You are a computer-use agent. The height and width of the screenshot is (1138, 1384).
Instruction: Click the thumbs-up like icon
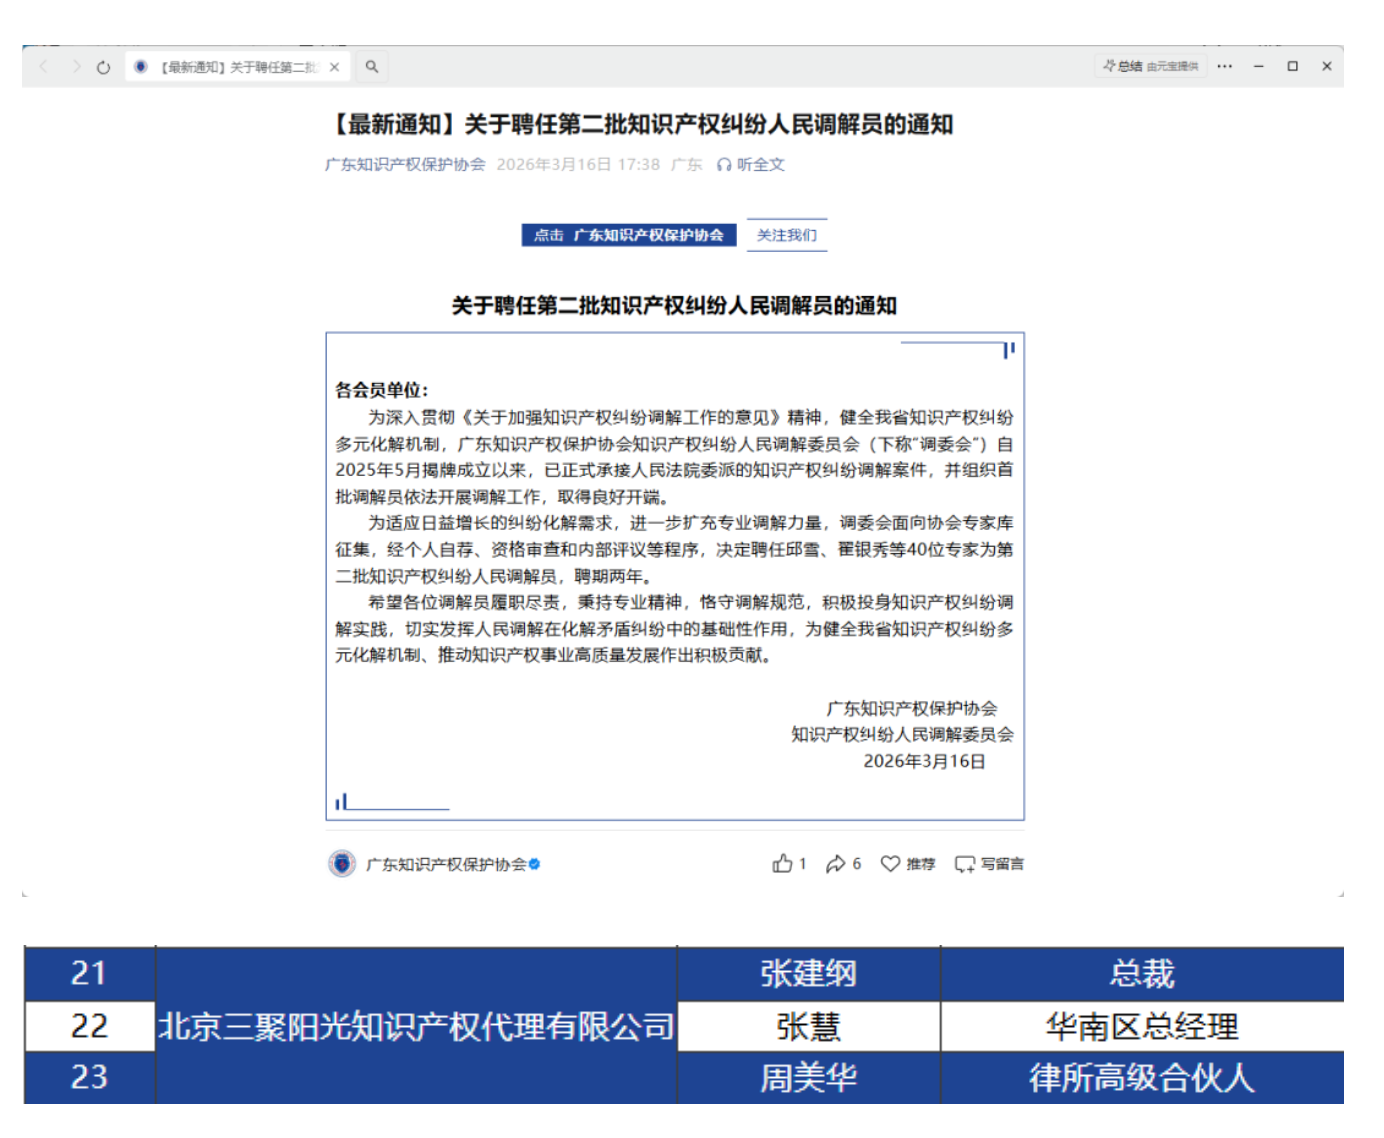tap(782, 864)
